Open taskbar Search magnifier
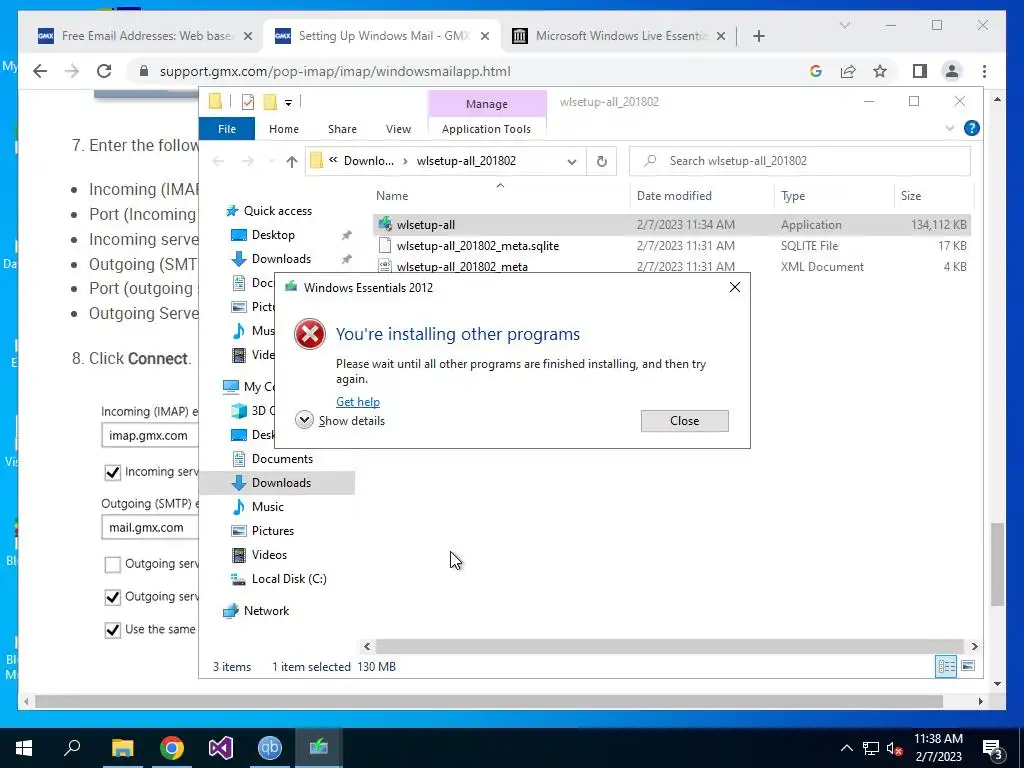This screenshot has width=1024, height=768. (72, 748)
